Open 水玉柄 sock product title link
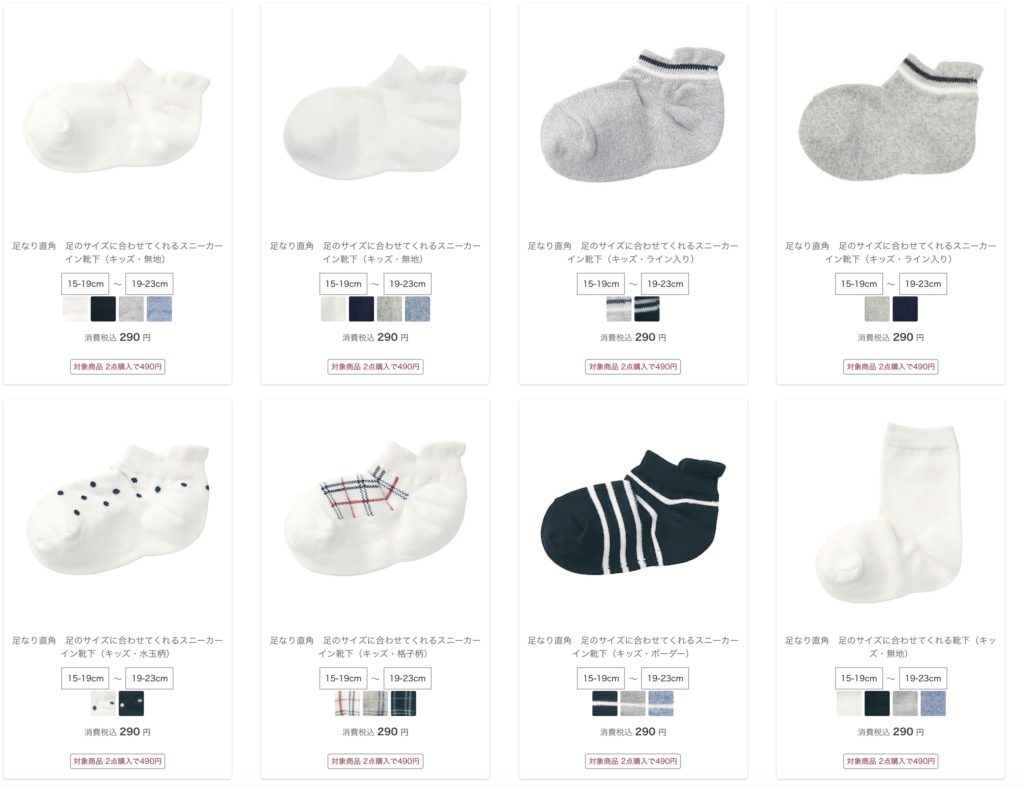1024x789 pixels. coord(118,647)
